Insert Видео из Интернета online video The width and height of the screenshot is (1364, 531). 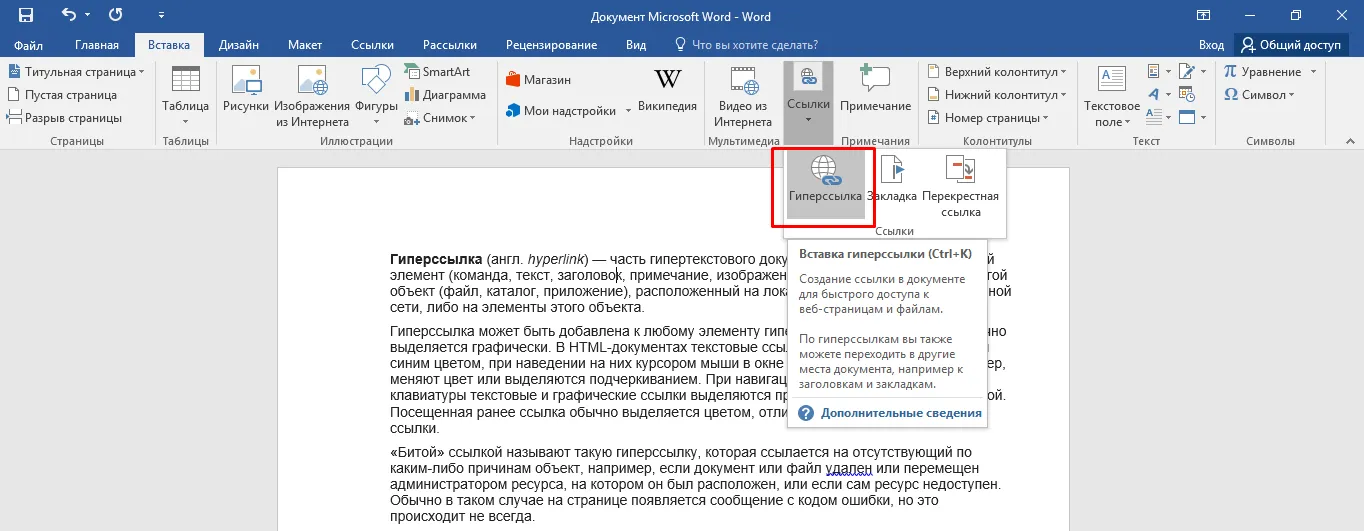click(x=743, y=96)
